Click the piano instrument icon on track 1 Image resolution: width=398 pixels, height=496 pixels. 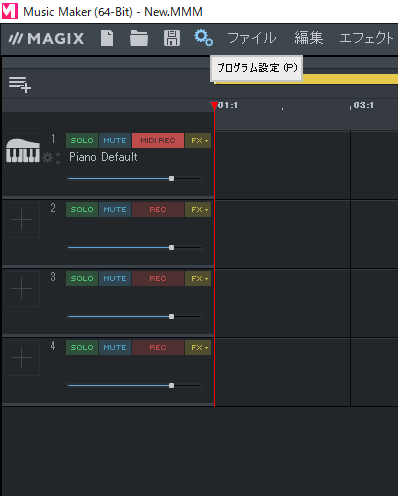tap(23, 150)
